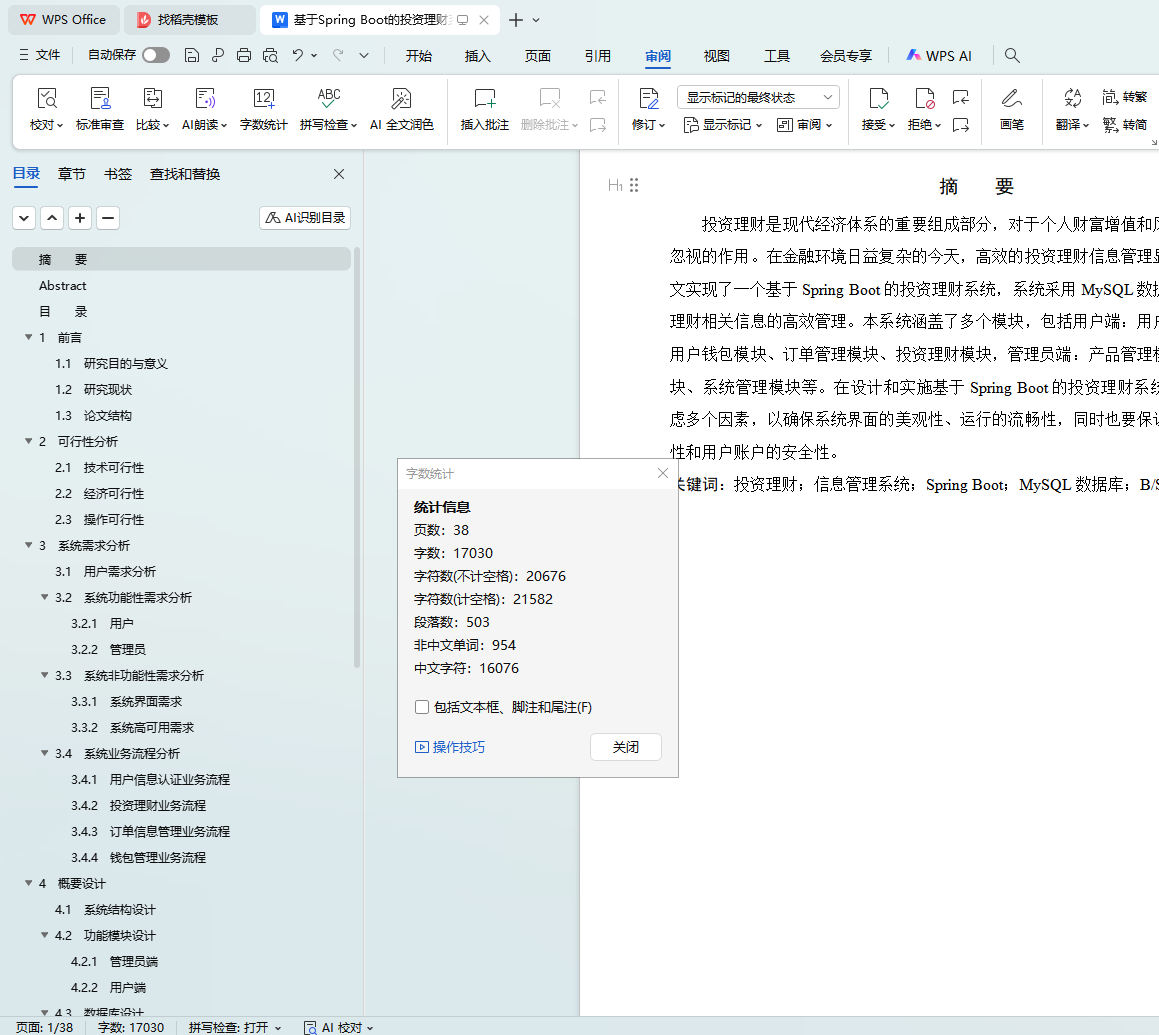This screenshot has width=1159, height=1035.
Task: Click the 插入批注 insert comment icon
Action: coord(484,99)
